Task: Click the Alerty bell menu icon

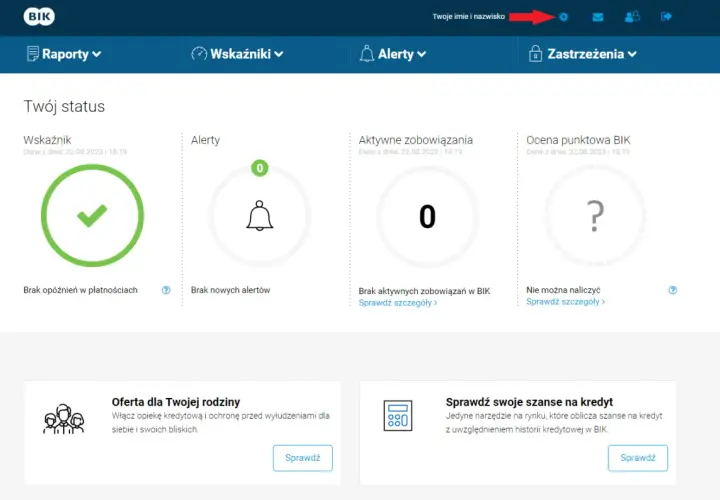Action: point(366,54)
